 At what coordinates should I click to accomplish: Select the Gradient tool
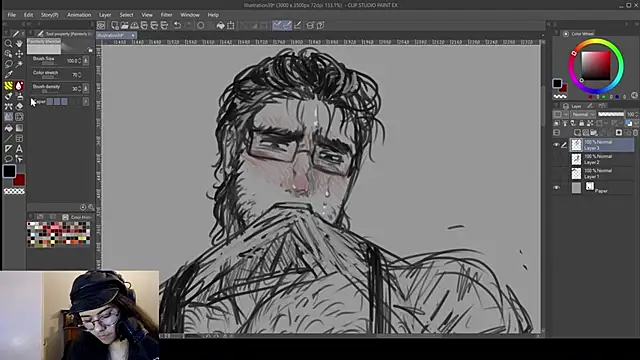pos(19,128)
